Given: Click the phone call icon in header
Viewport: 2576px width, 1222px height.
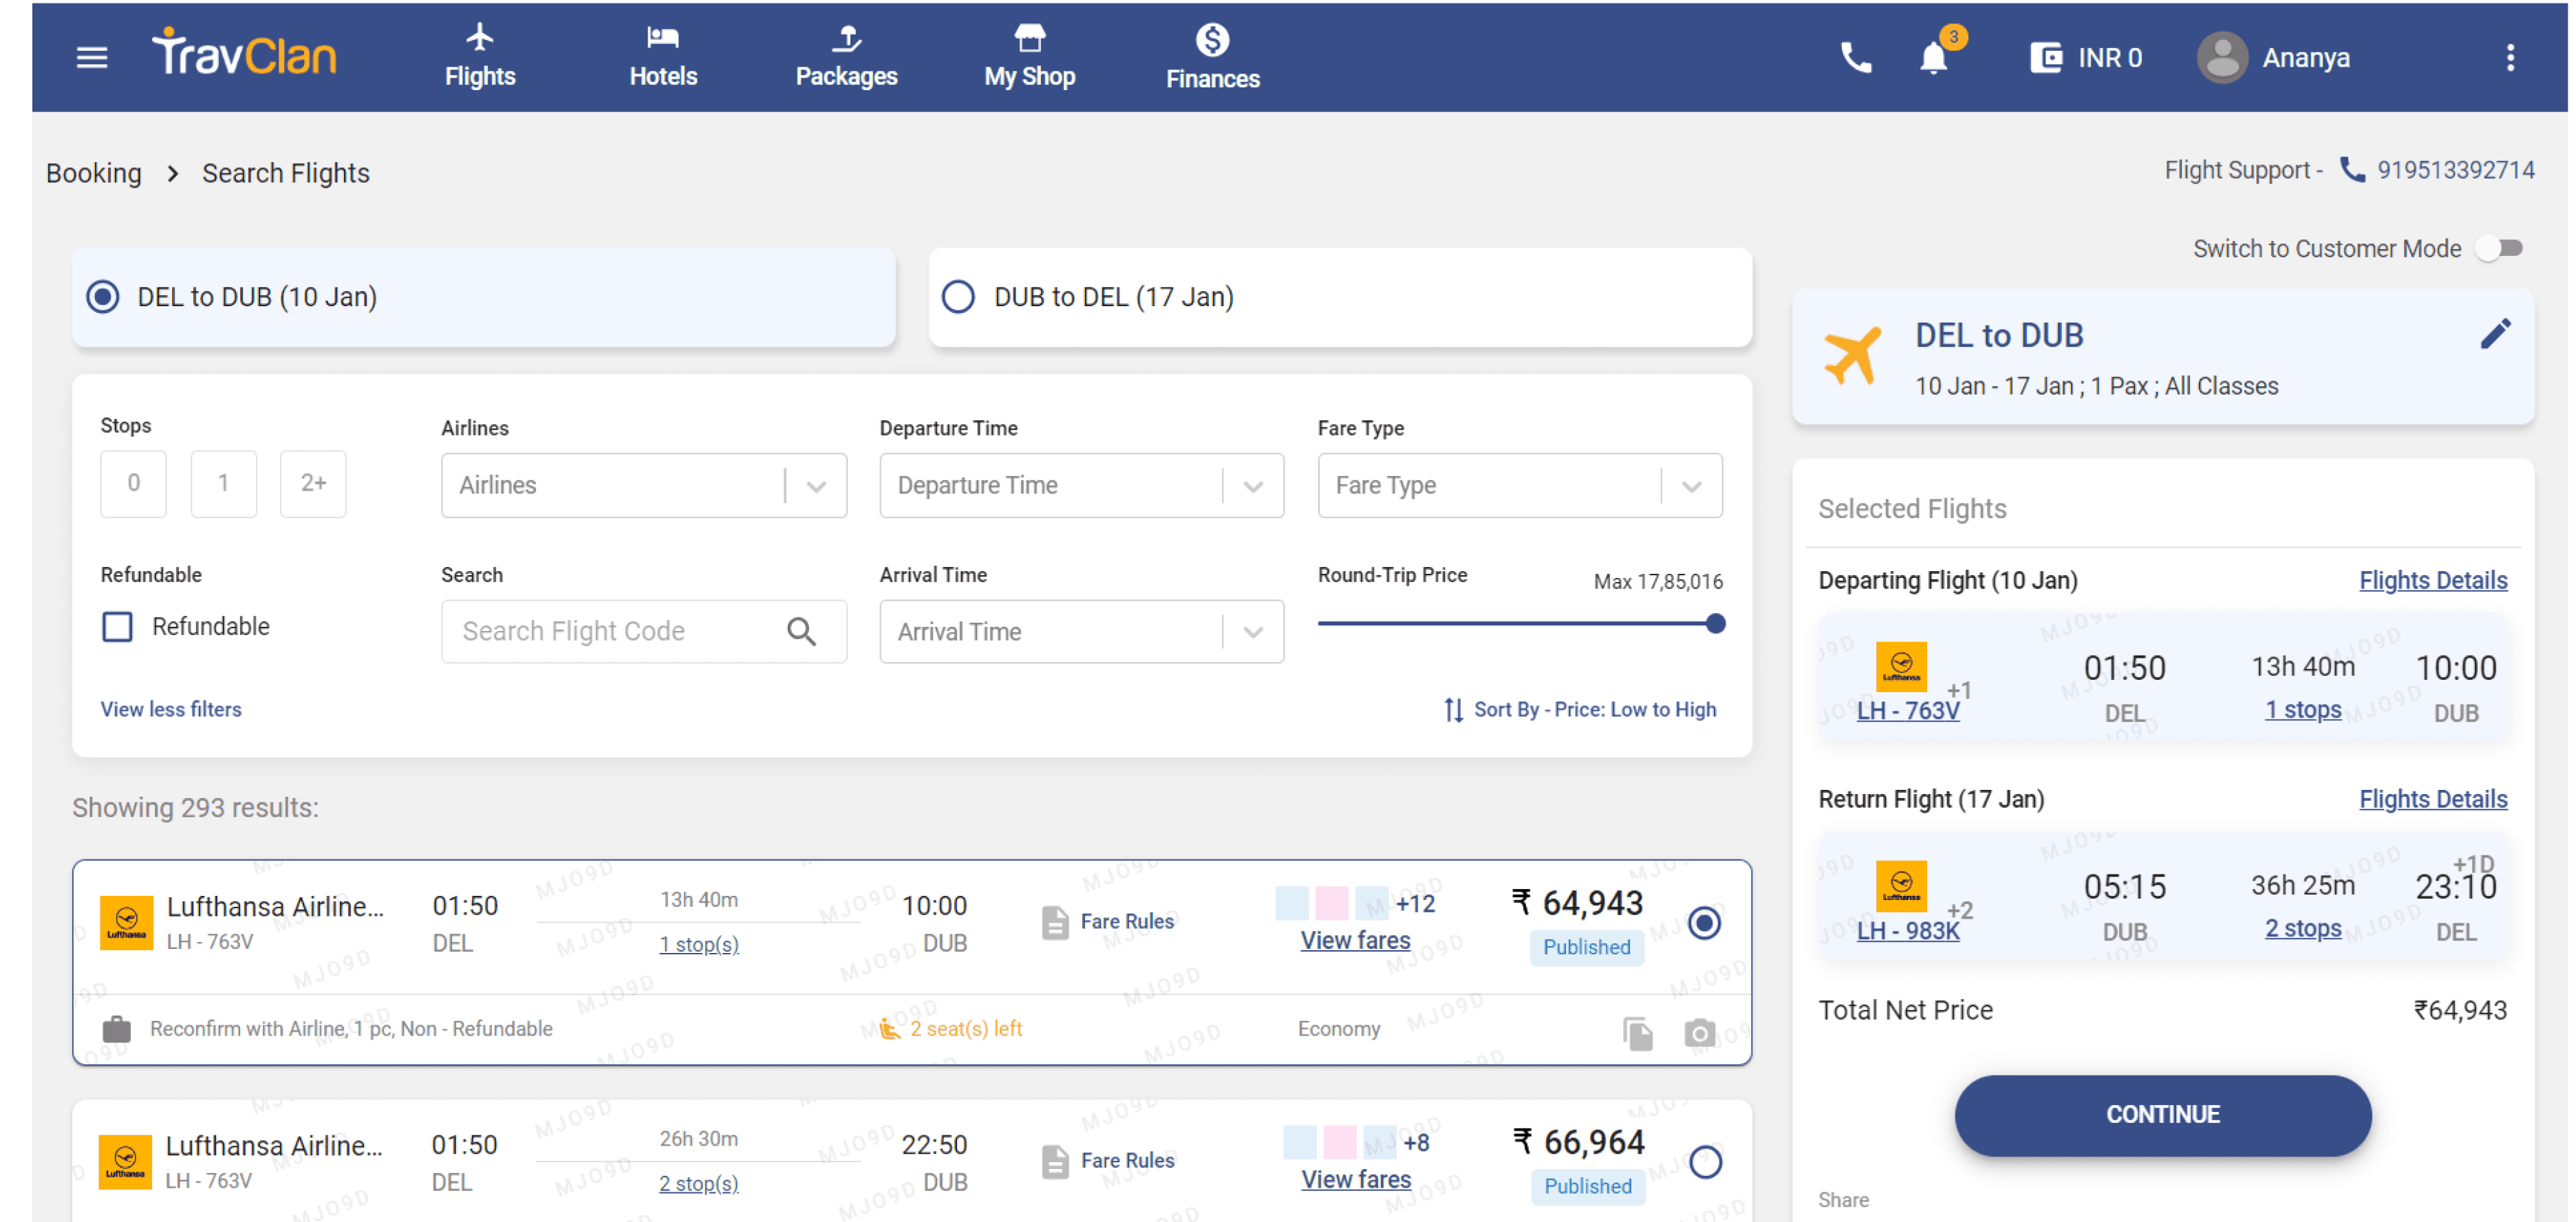Looking at the screenshot, I should 1856,57.
